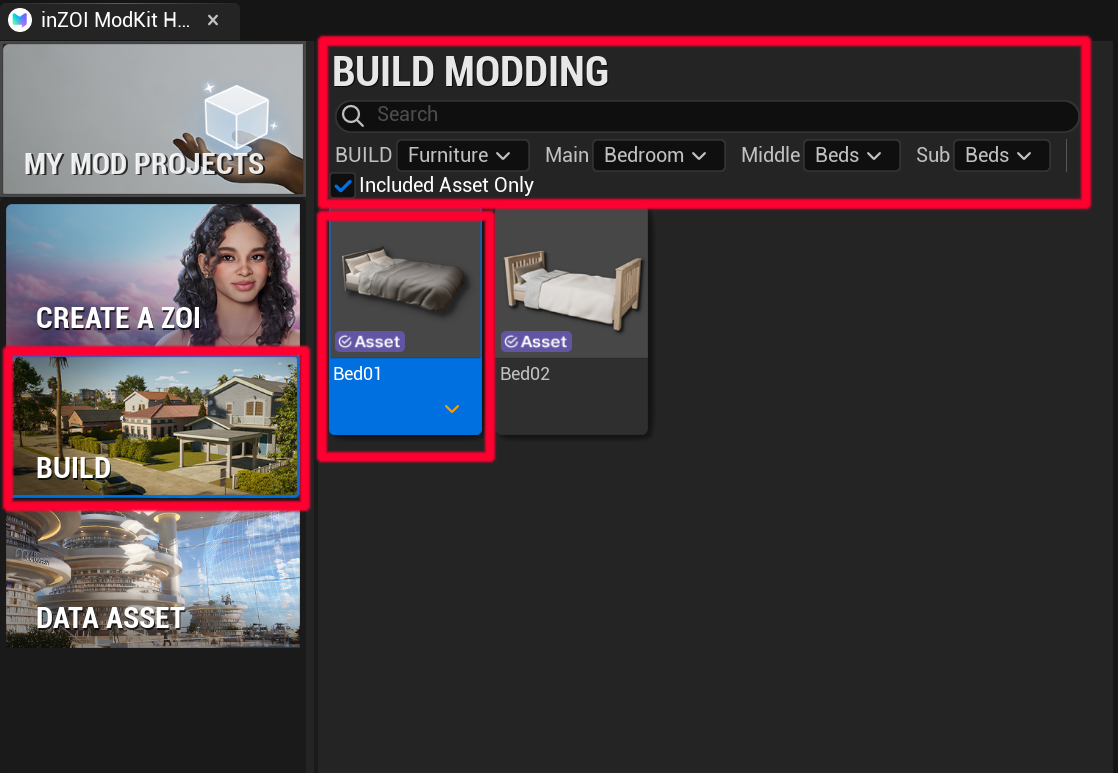
Task: Open the Middle Beds dropdown
Action: tap(851, 155)
